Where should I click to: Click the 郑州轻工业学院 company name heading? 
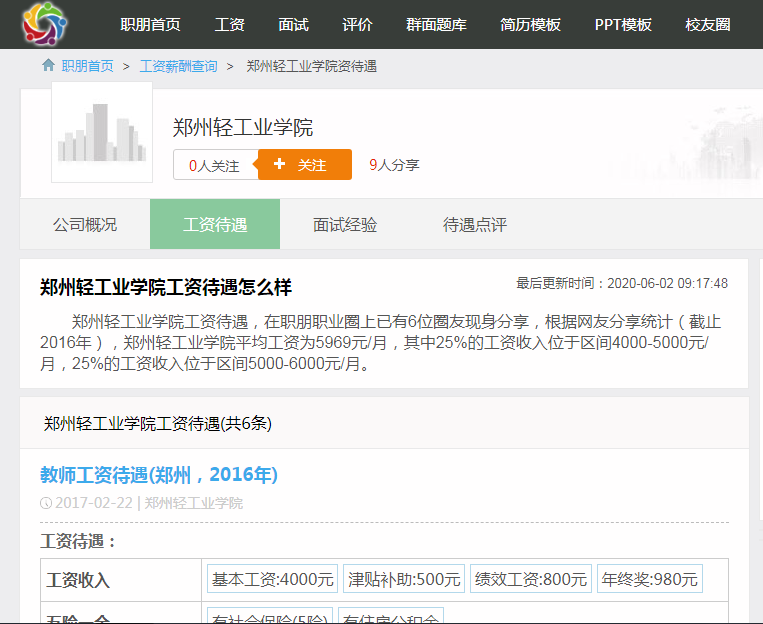click(243, 128)
